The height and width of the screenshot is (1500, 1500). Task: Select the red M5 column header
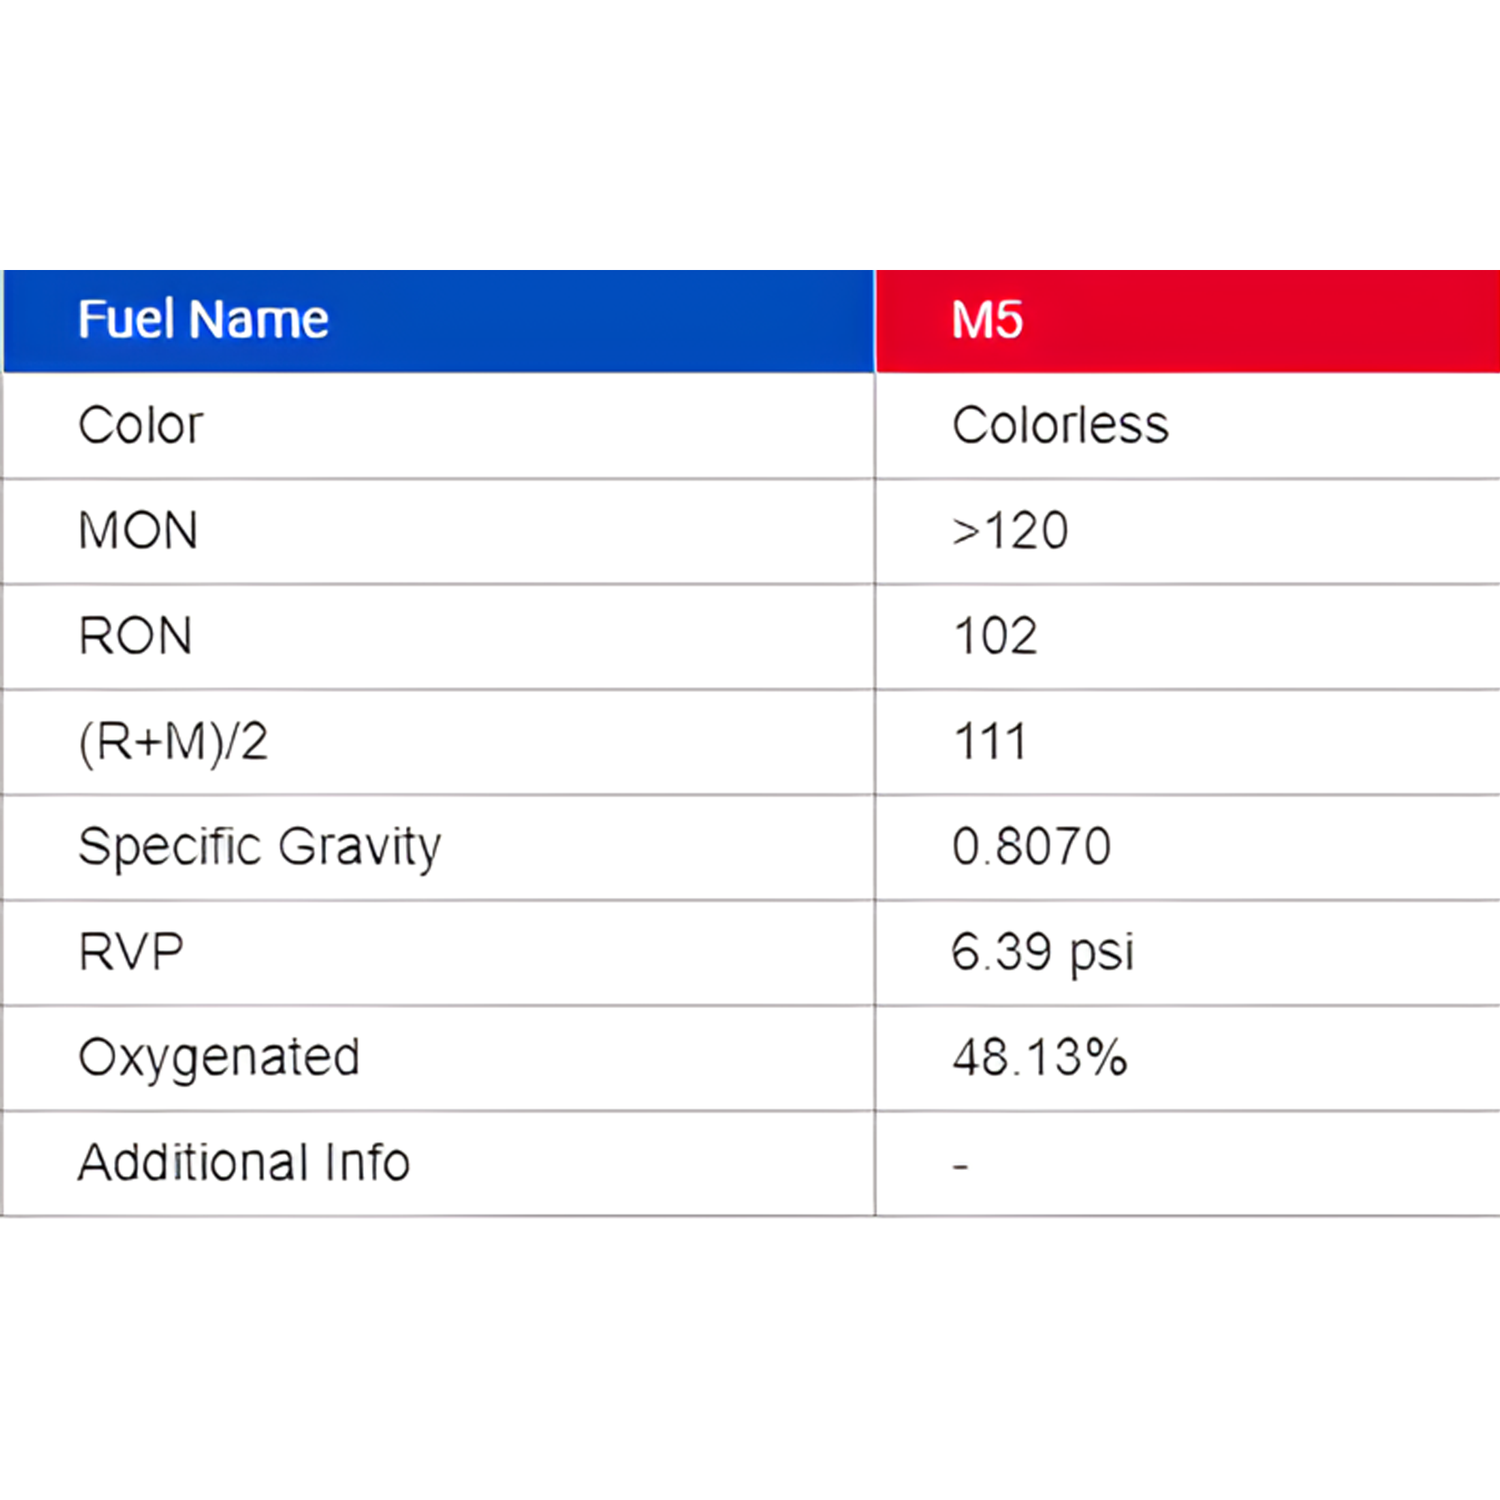pos(987,320)
